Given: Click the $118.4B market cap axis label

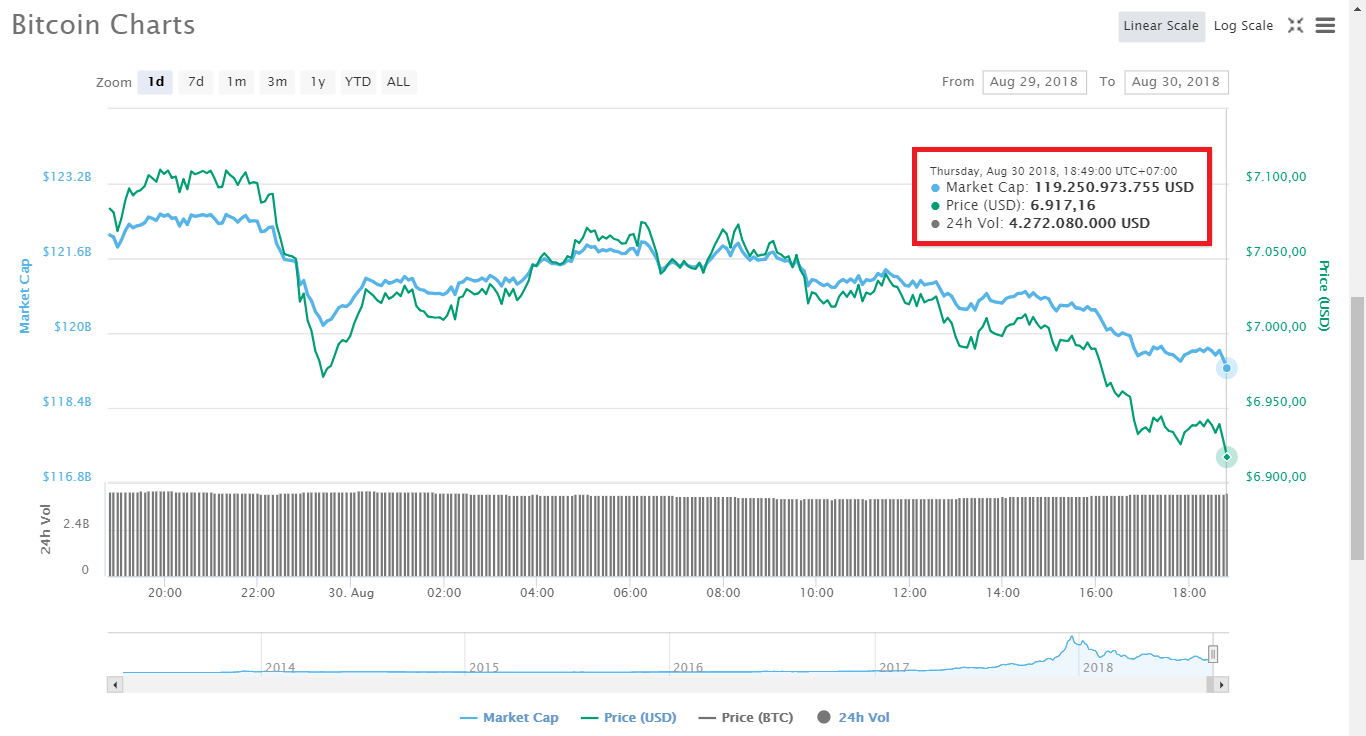Looking at the screenshot, I should pos(67,402).
